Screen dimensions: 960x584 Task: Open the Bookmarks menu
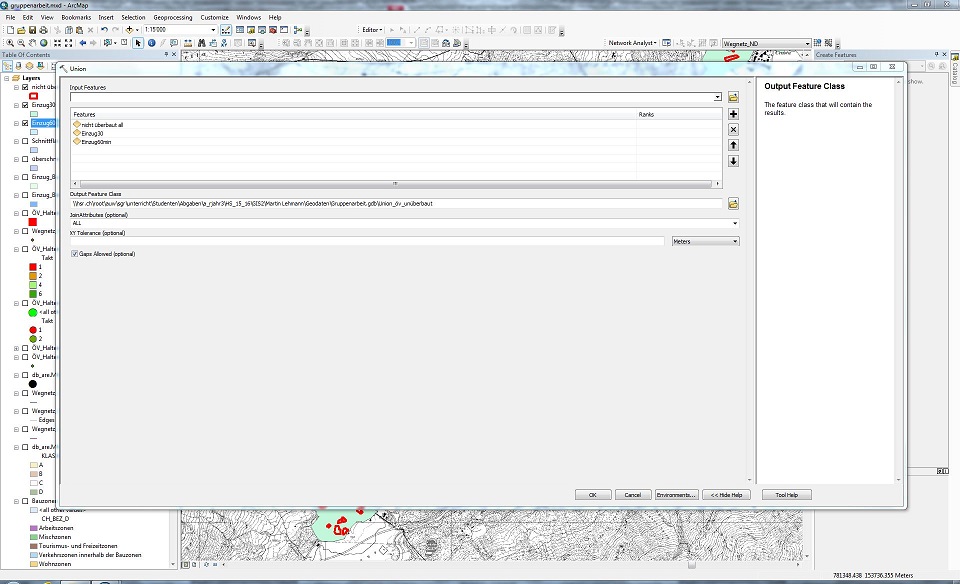click(x=75, y=17)
